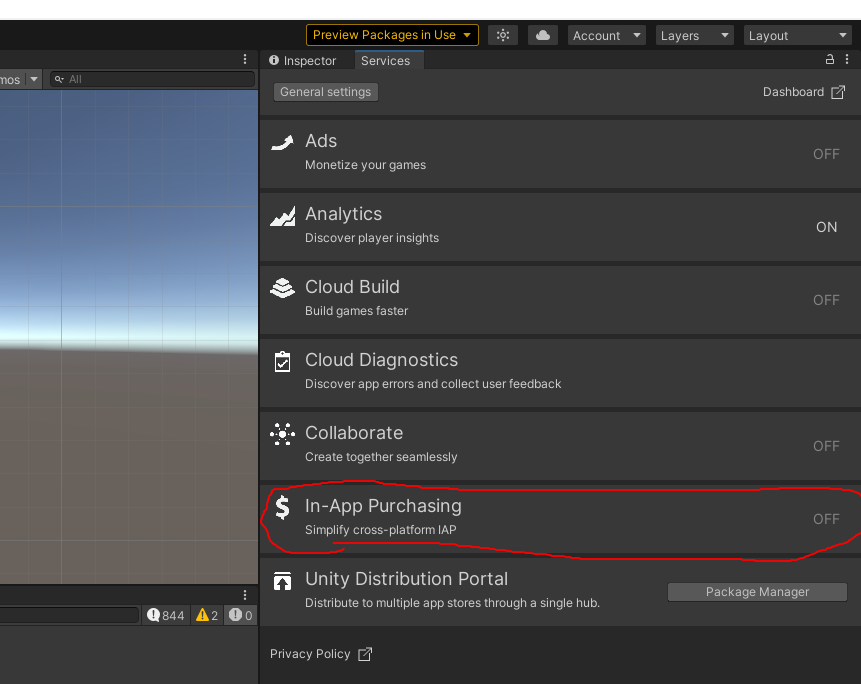The image size is (861, 684).
Task: Click Discover player insights description
Action: (x=372, y=238)
